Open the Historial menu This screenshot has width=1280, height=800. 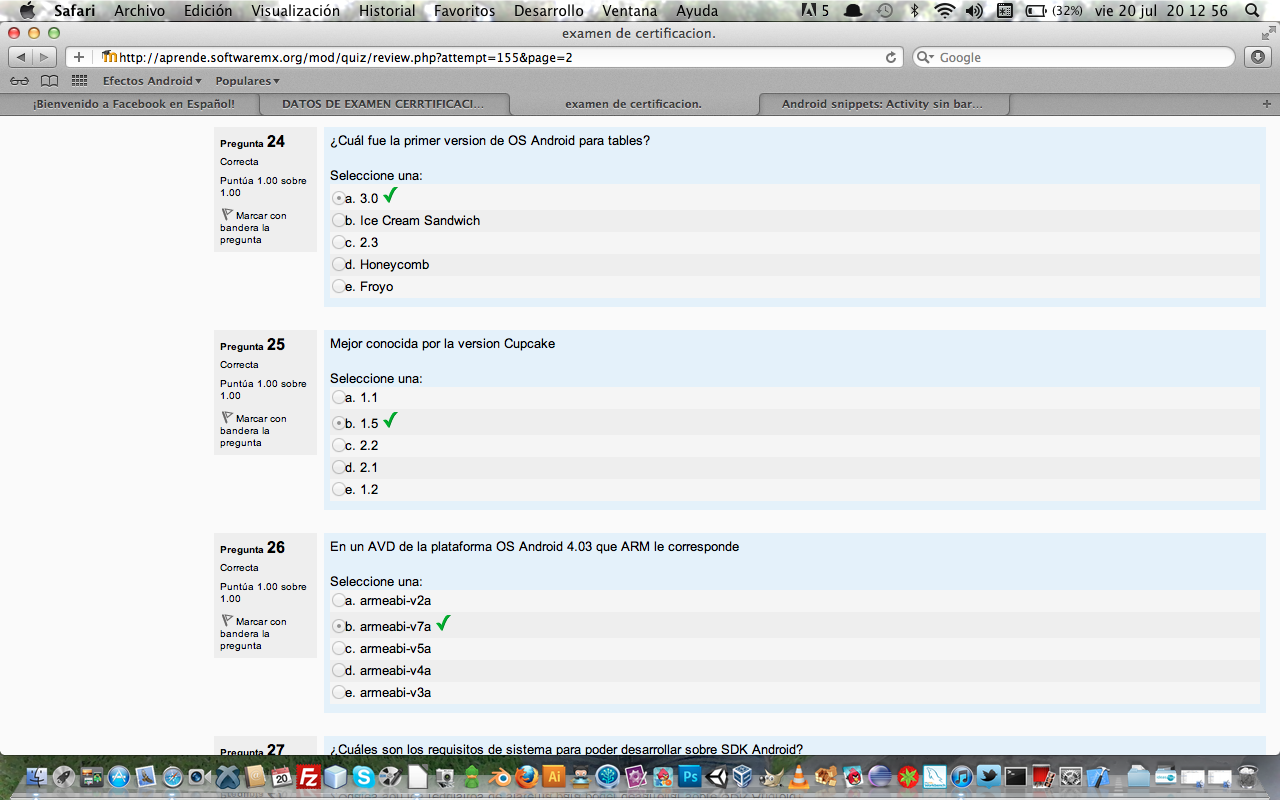[387, 11]
